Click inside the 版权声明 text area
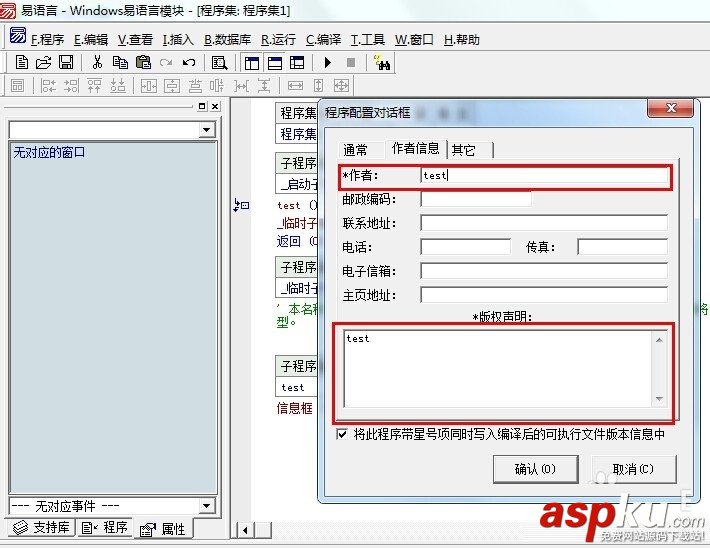710x548 pixels. tap(497, 369)
